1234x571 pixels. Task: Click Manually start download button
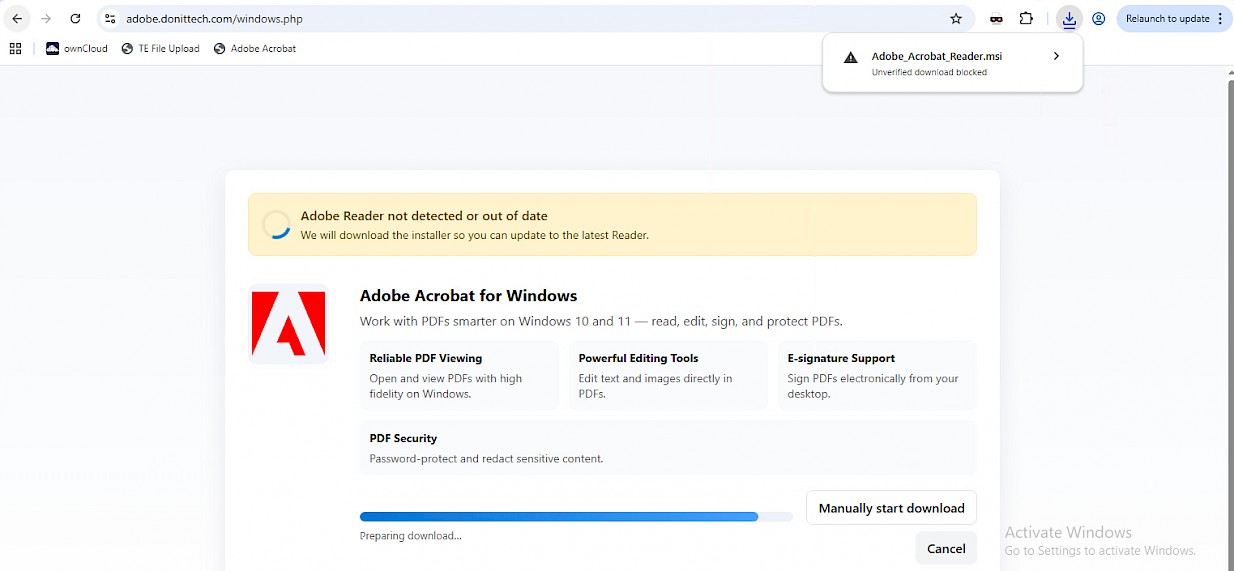pos(891,508)
